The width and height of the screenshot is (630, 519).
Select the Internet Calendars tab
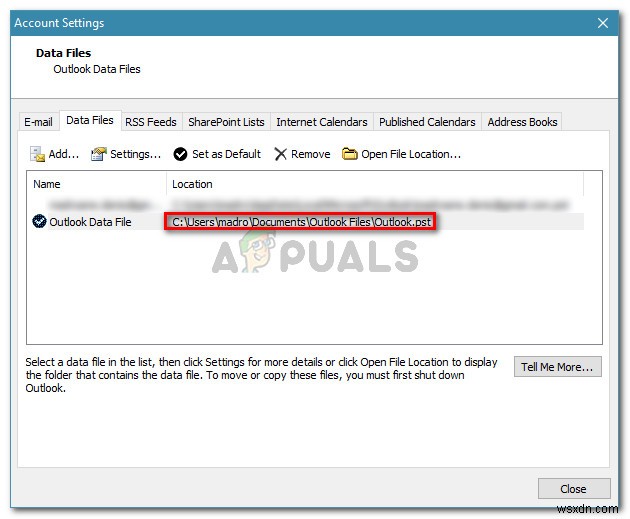[322, 122]
